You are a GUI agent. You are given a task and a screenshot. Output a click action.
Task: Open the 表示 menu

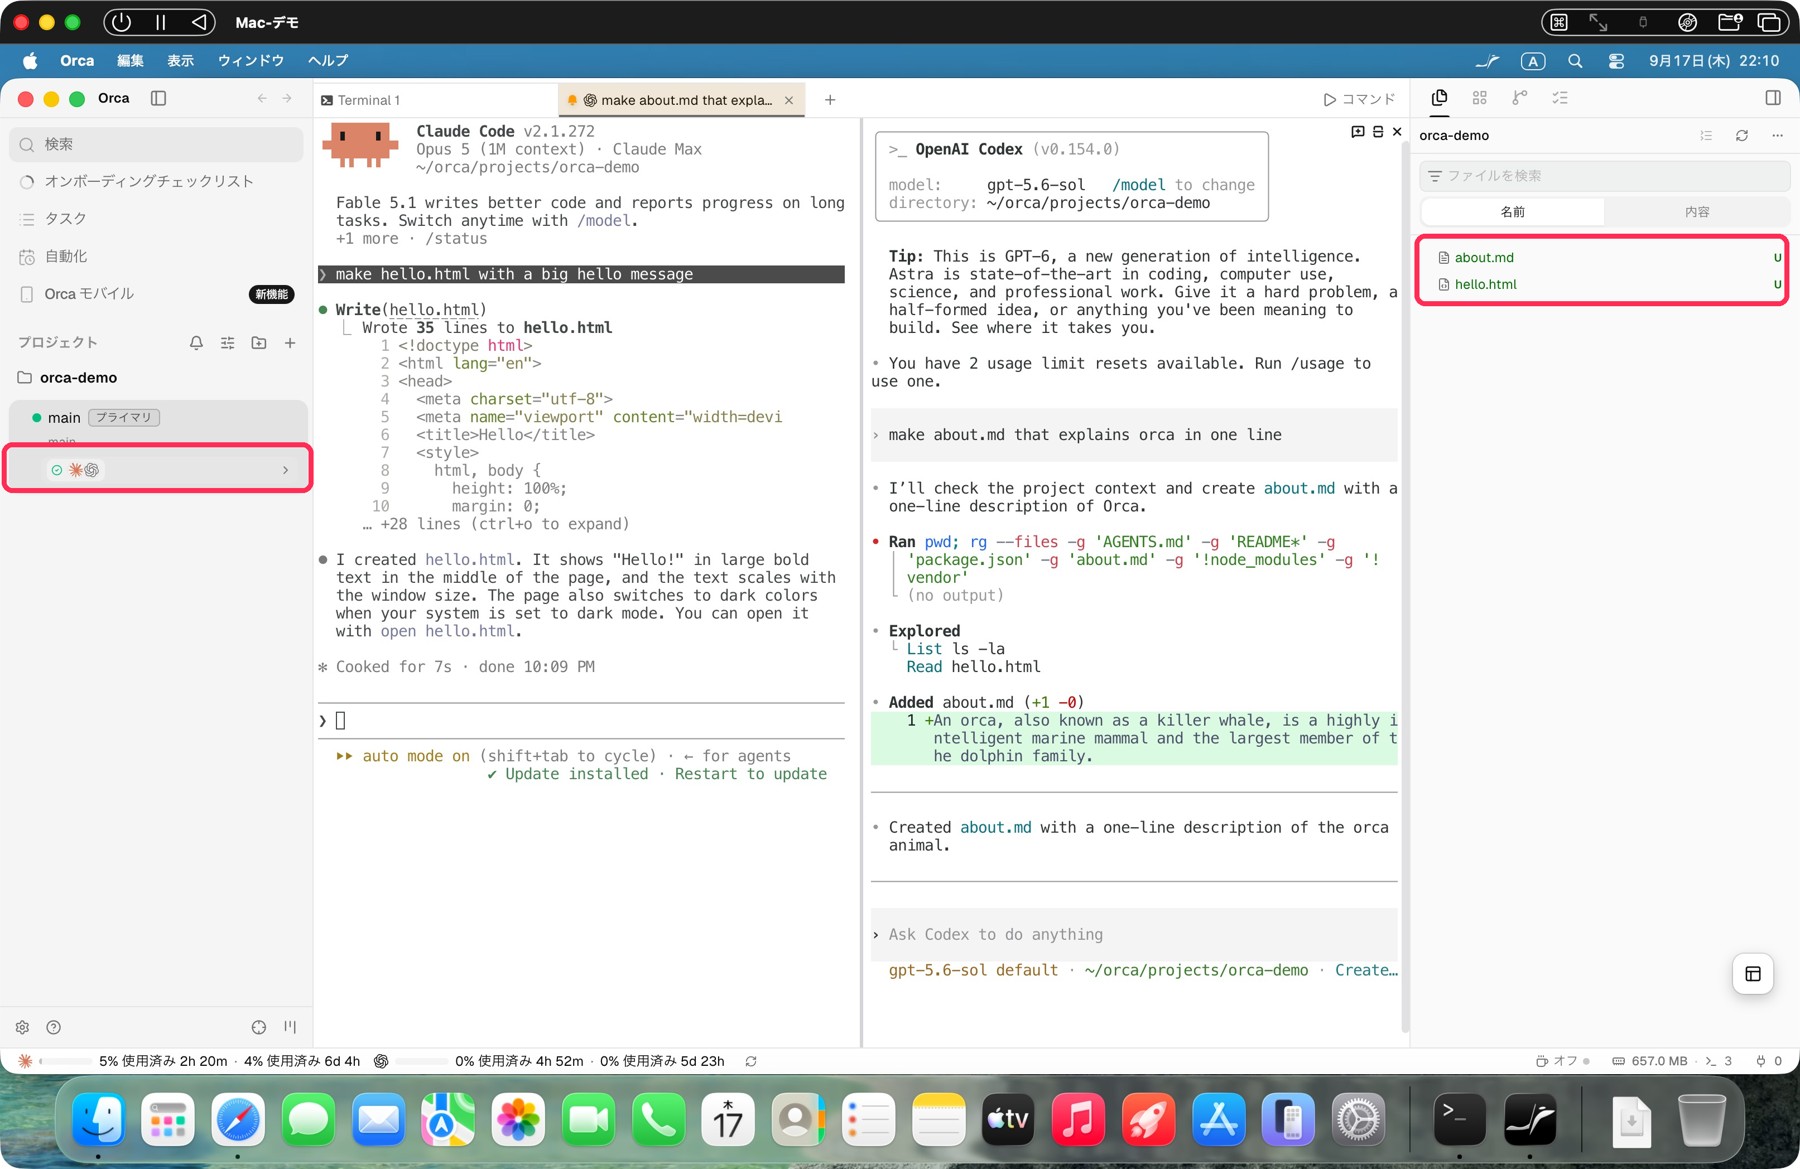pos(181,61)
